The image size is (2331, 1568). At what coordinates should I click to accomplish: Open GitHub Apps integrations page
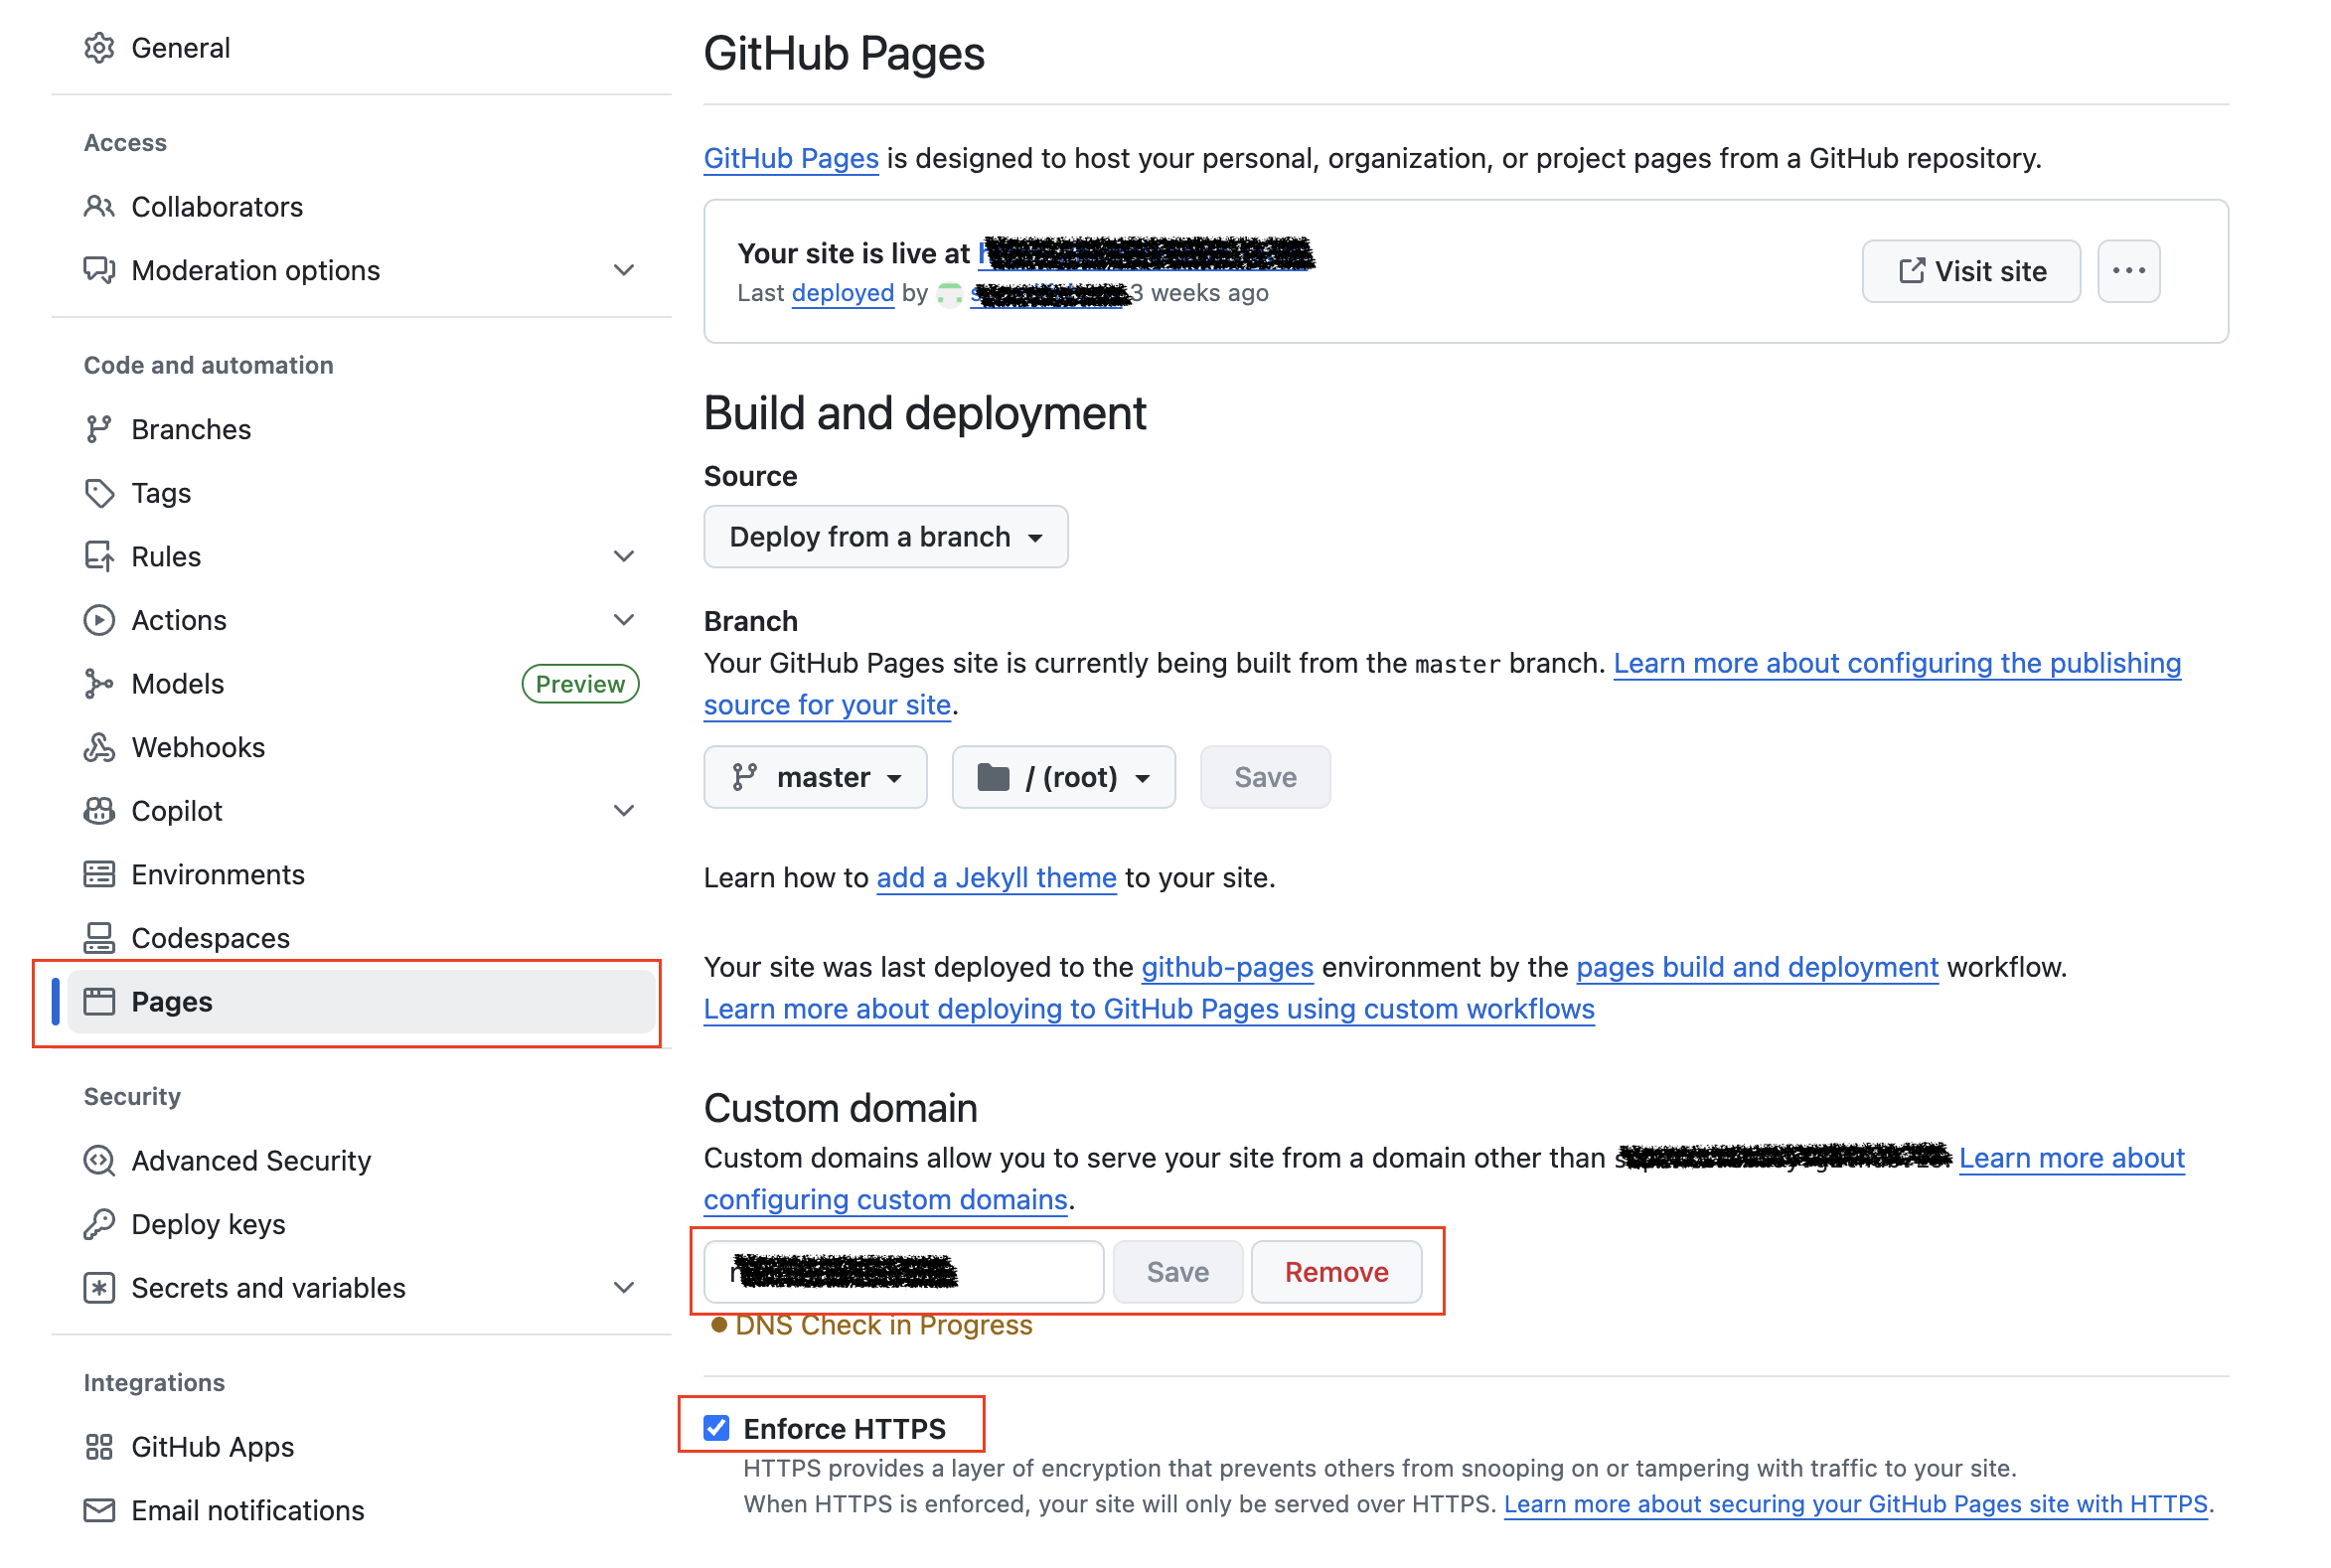coord(360,1447)
